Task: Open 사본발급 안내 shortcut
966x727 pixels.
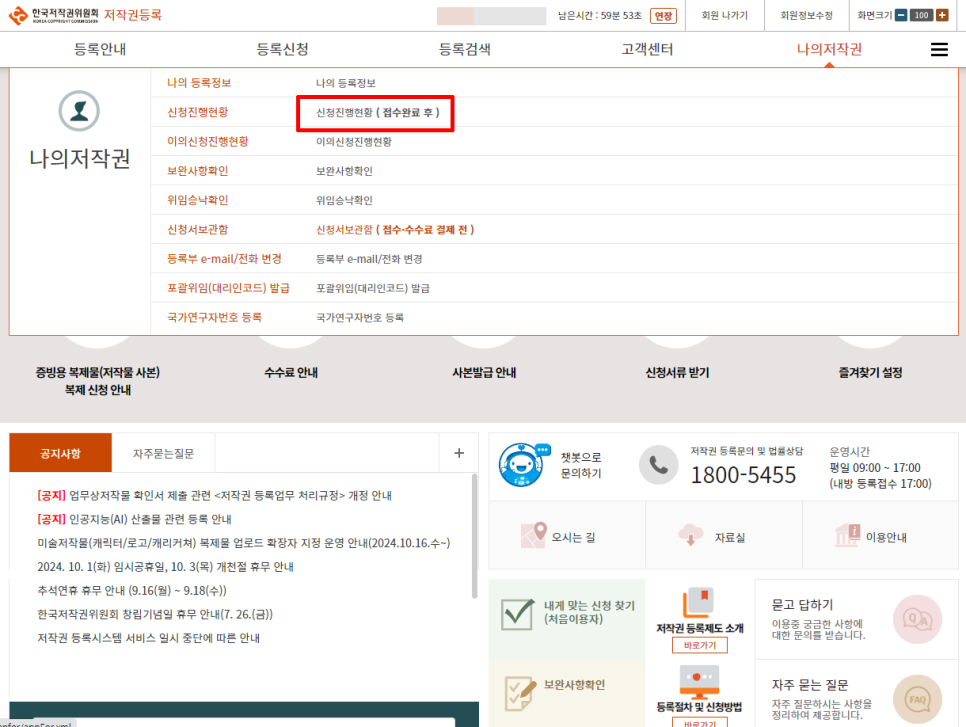Action: point(484,372)
